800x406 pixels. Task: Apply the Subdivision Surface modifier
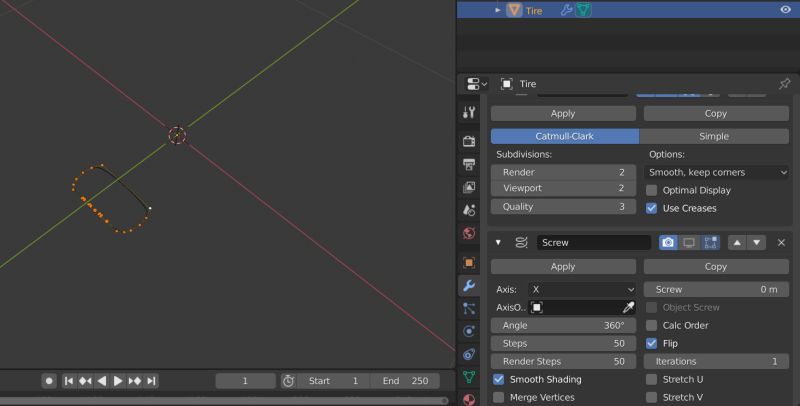coord(563,114)
